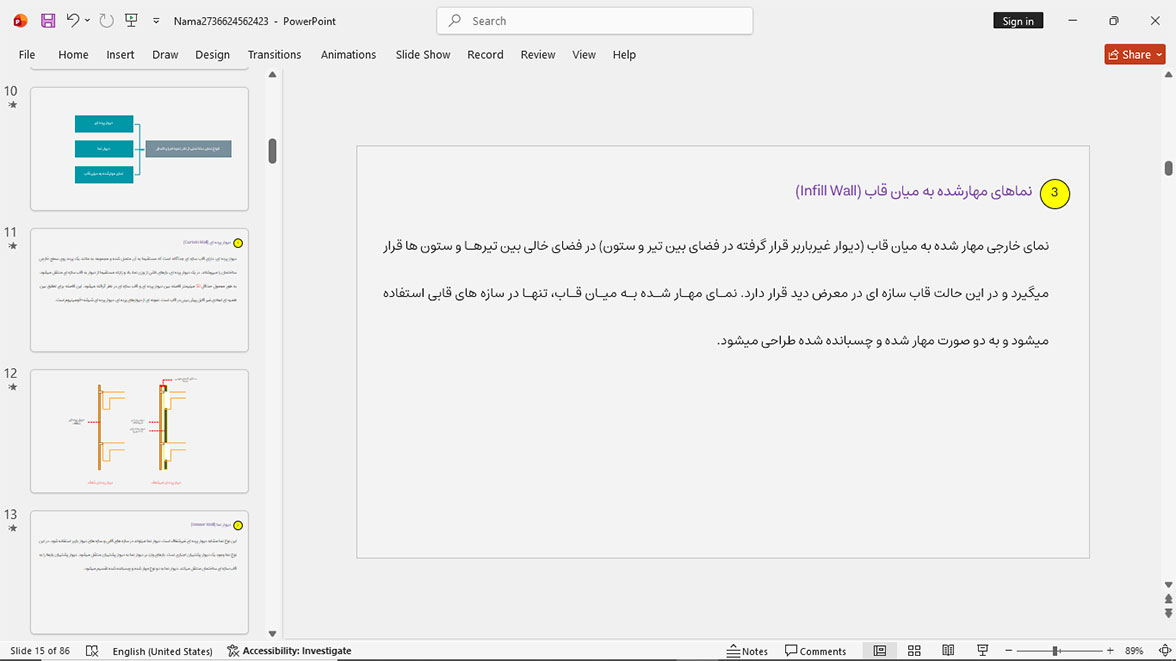
Task: Switch to Slide Sorter view
Action: point(914,650)
